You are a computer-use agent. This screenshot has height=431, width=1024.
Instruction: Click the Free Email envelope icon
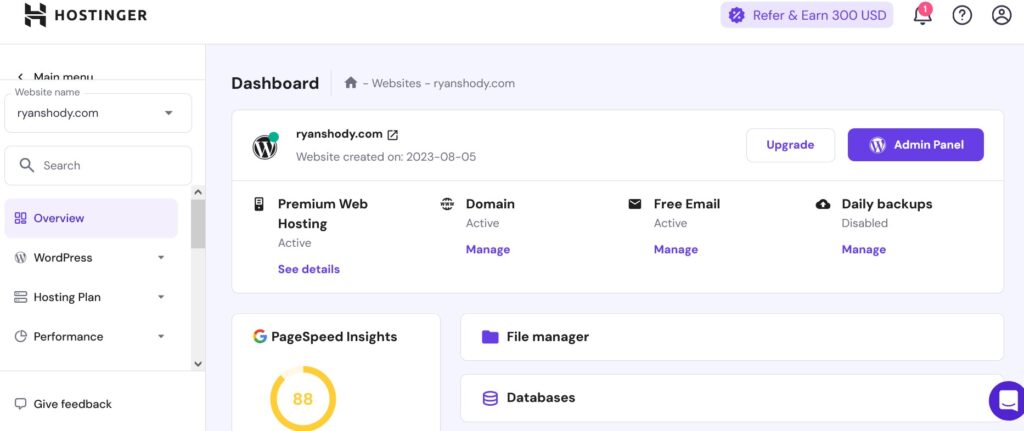click(635, 204)
